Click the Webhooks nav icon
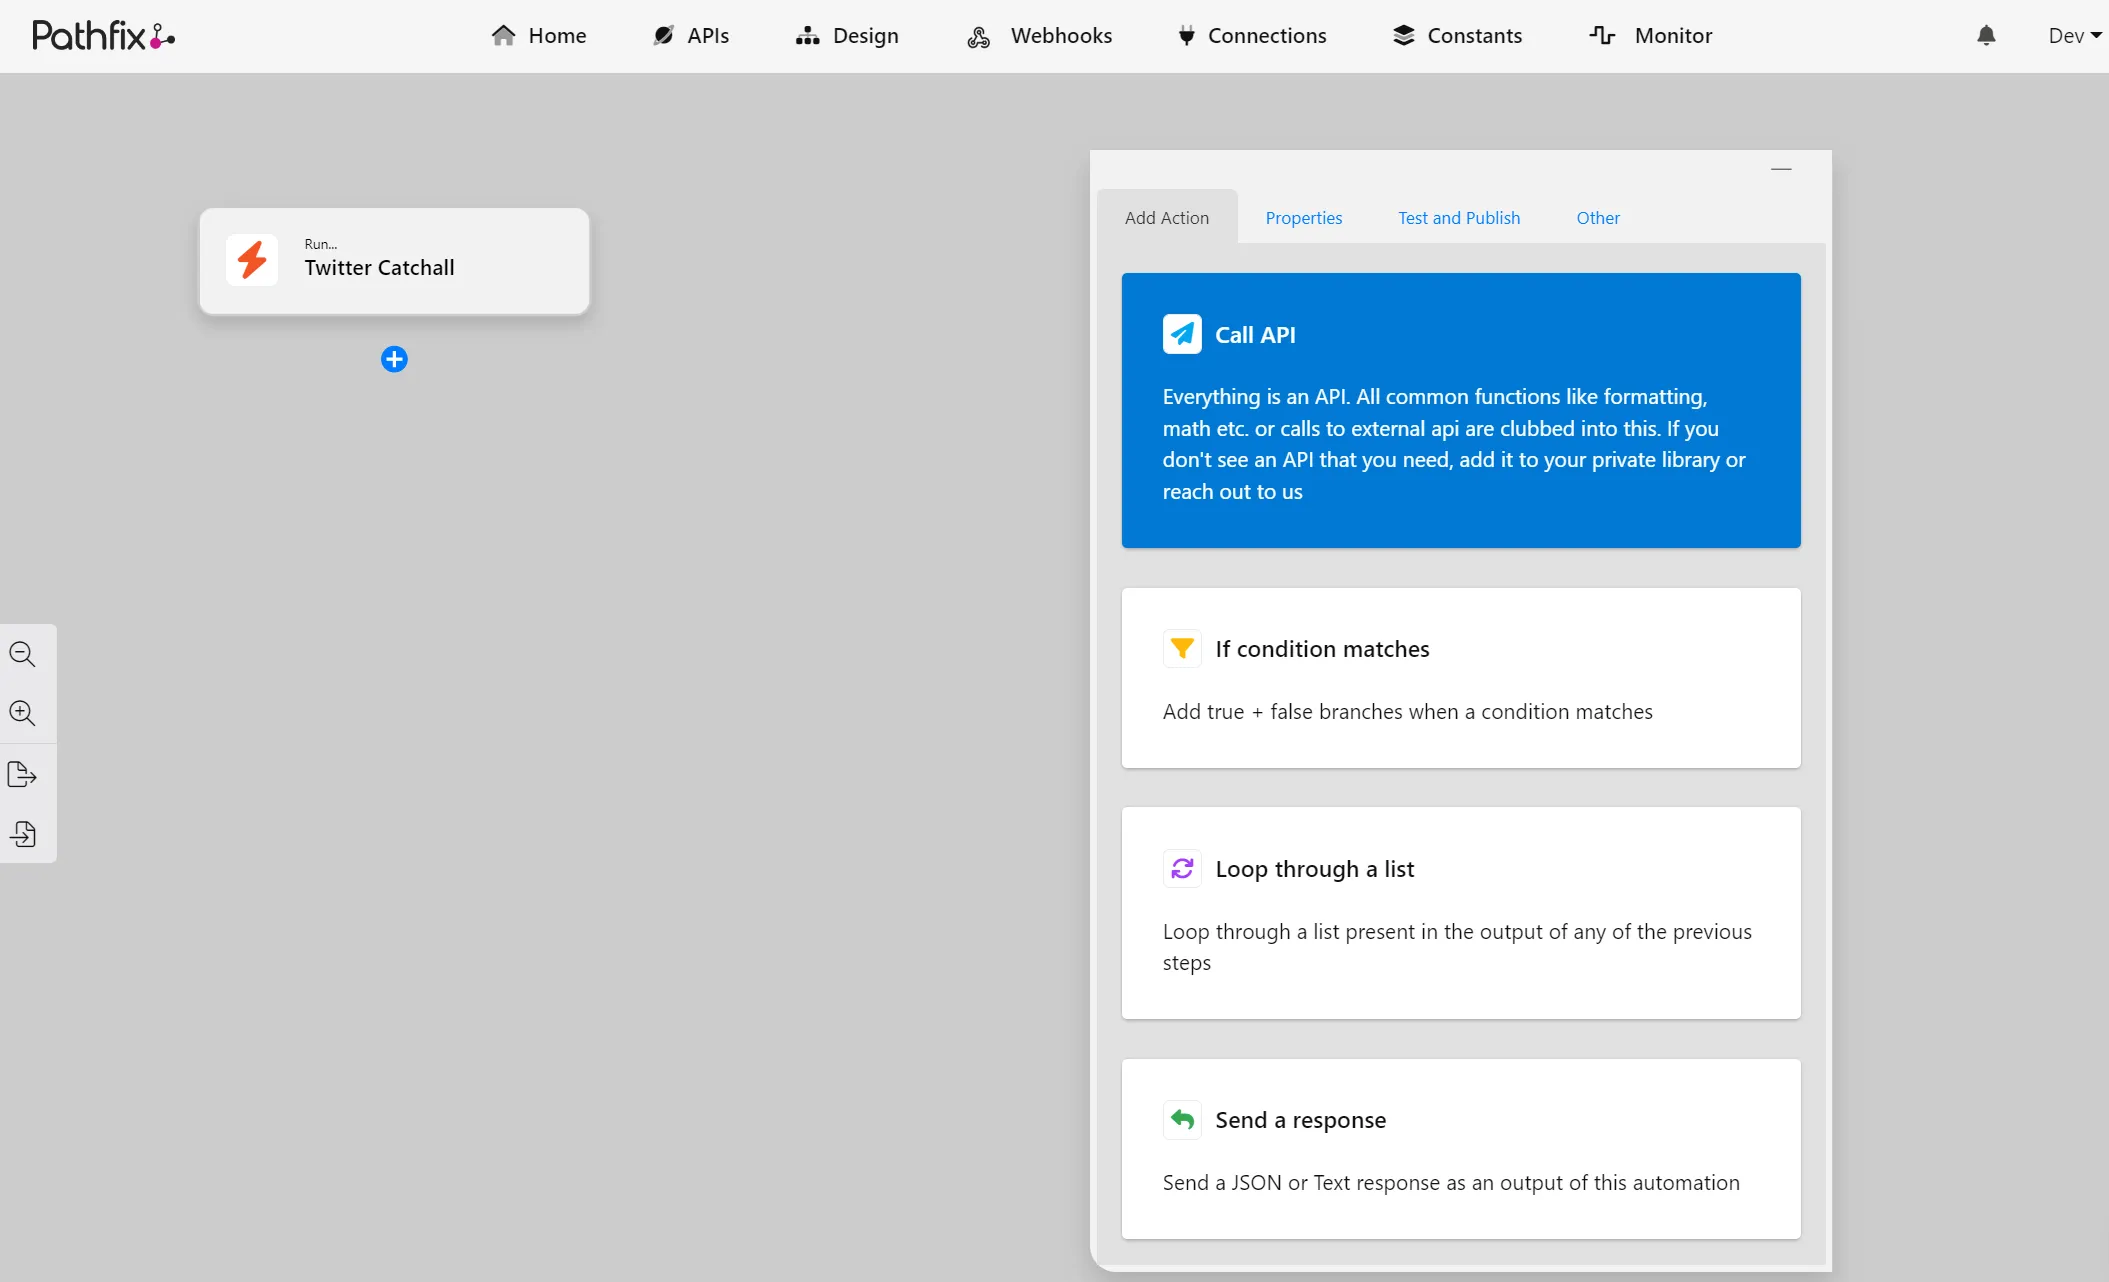 point(979,37)
